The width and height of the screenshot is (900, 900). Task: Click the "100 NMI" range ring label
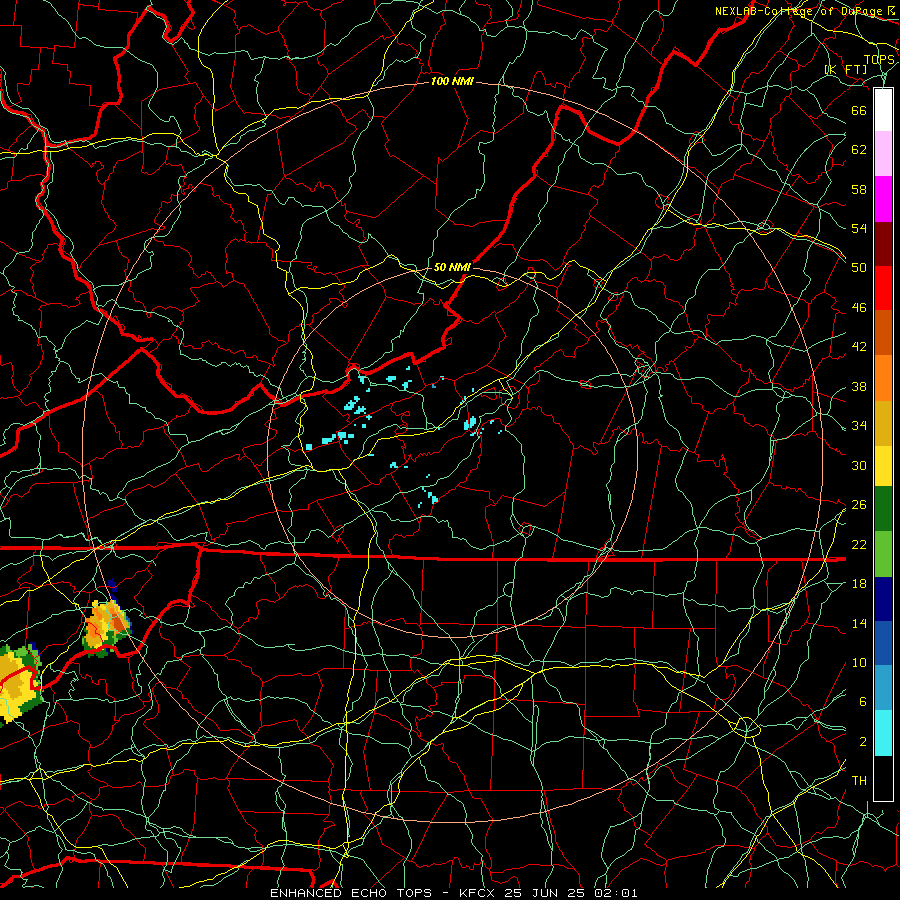[452, 82]
